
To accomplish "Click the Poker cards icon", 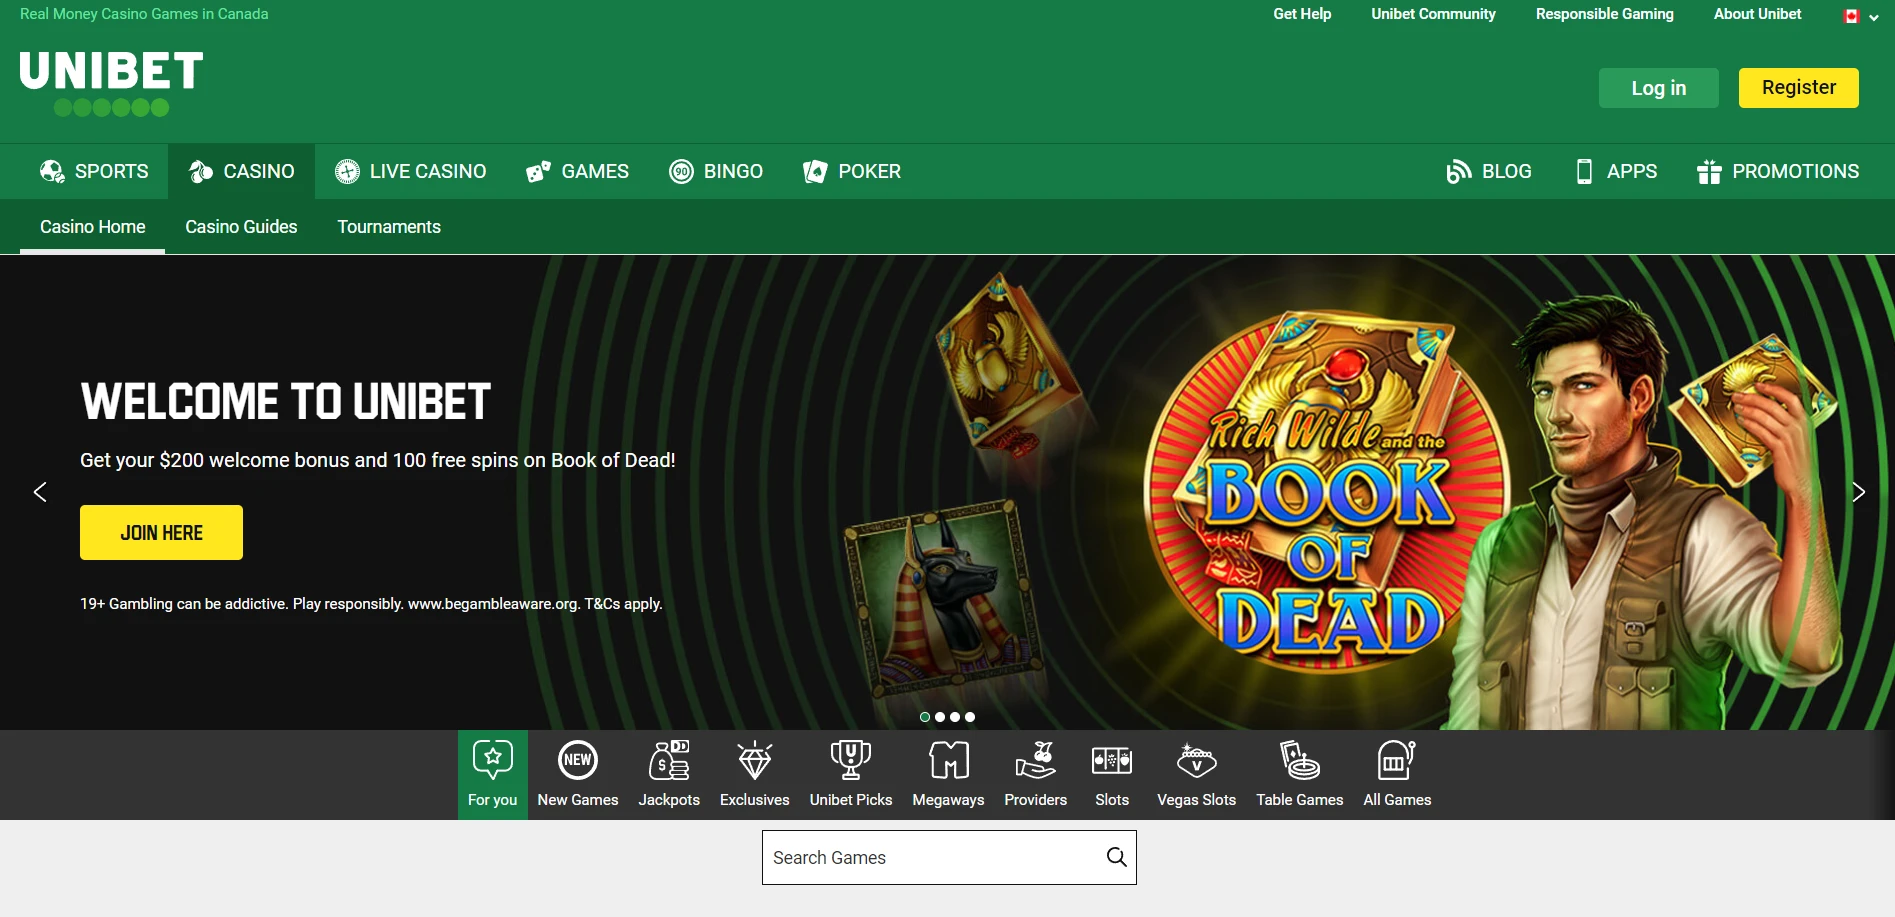I will 815,171.
